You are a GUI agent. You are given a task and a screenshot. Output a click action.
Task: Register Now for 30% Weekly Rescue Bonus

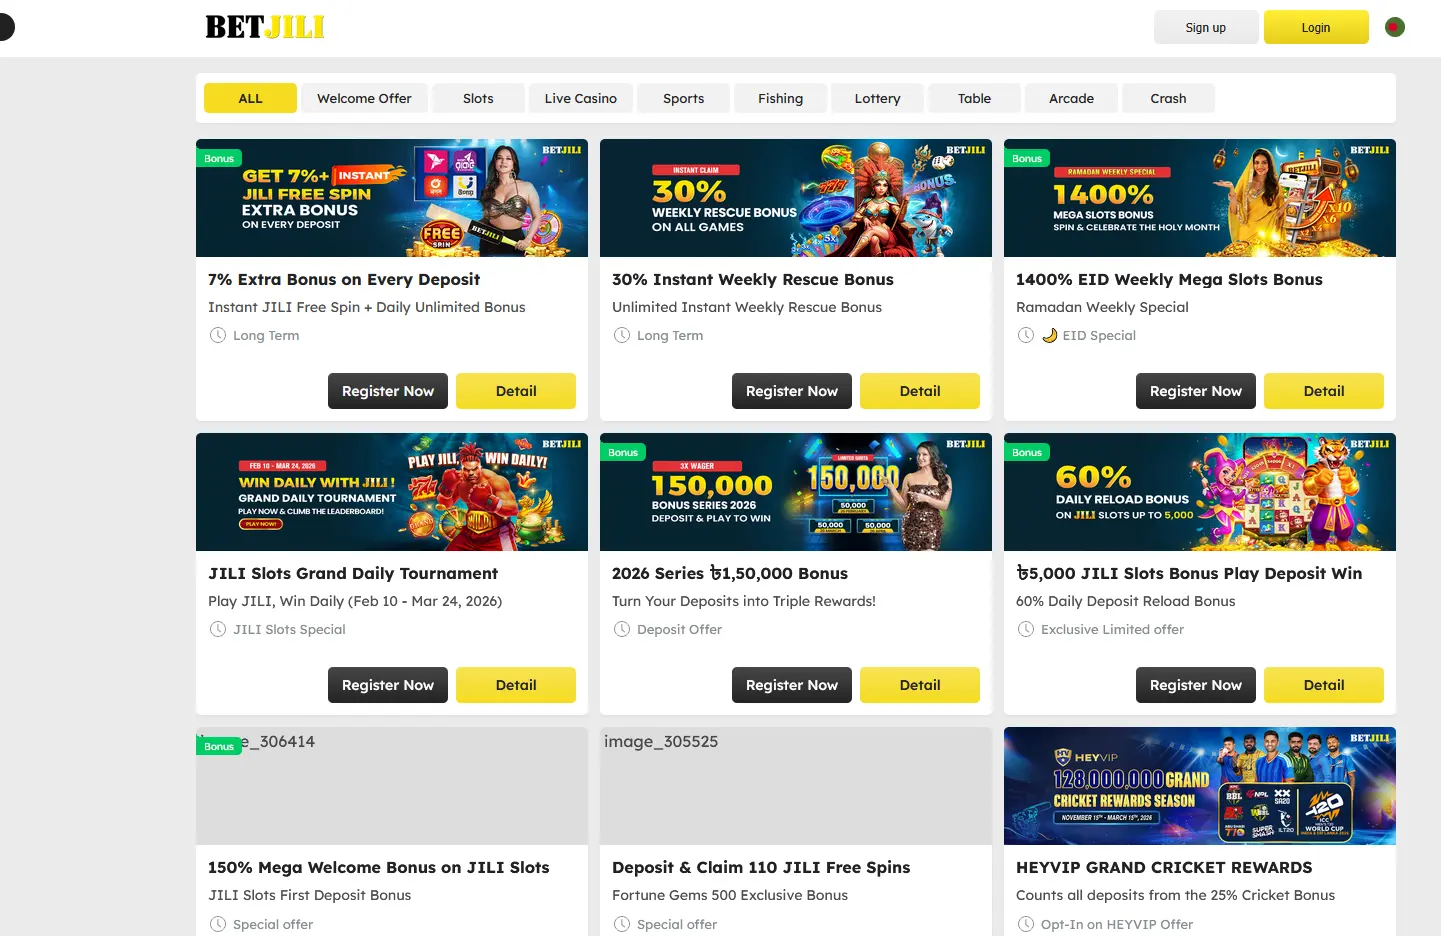pos(792,391)
